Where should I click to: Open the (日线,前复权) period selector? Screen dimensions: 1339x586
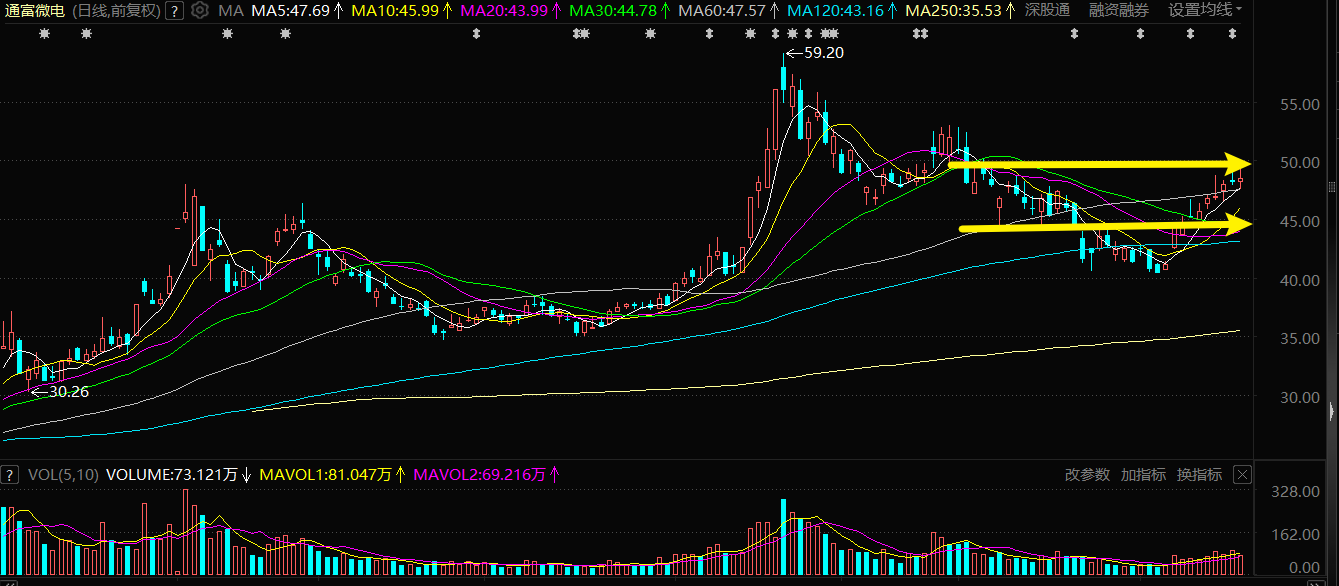115,11
